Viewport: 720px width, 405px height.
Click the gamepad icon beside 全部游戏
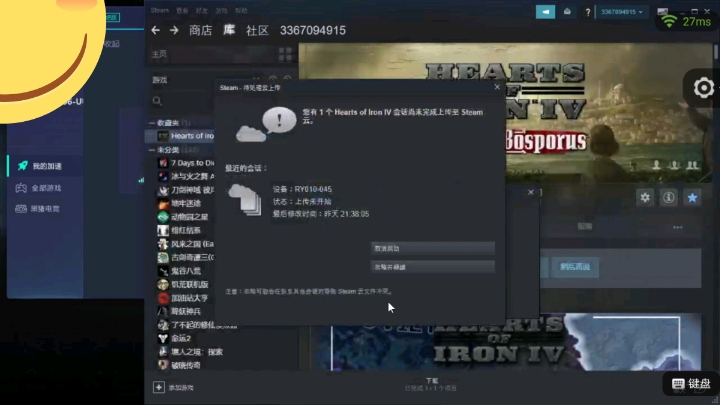[21, 188]
